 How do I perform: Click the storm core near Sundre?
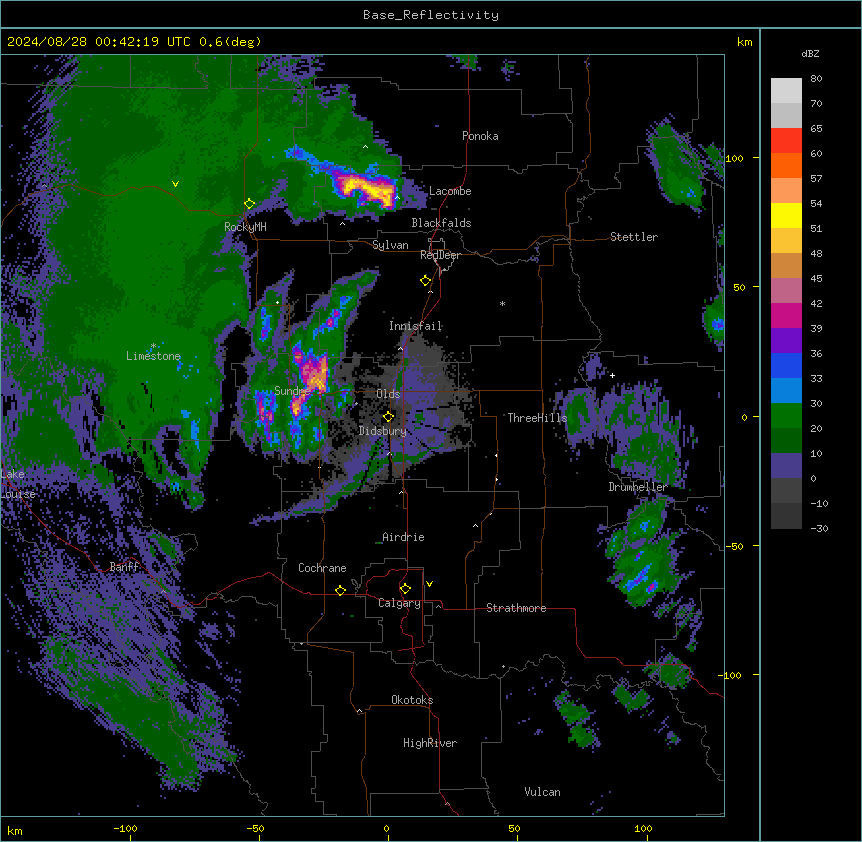tap(314, 372)
